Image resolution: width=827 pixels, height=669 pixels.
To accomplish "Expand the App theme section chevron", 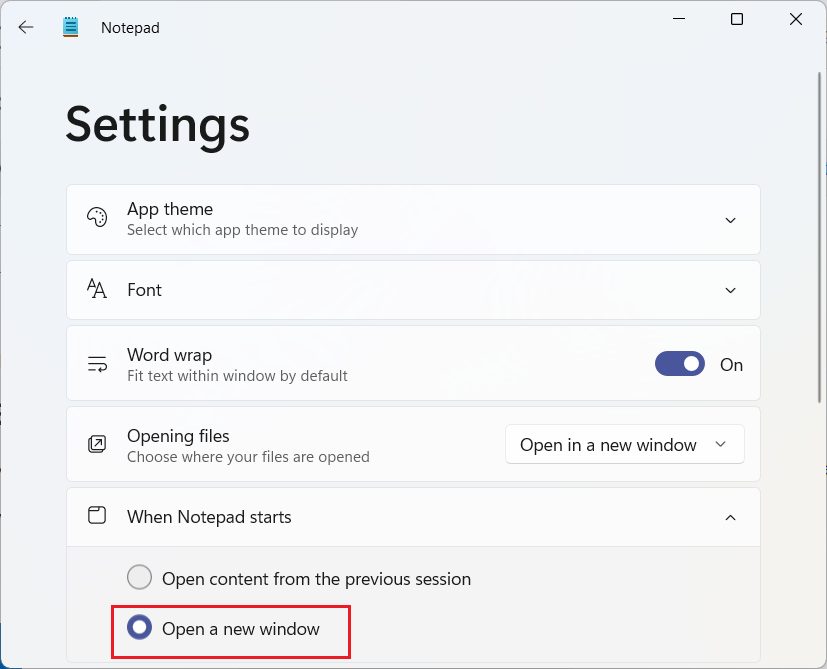I will coord(730,220).
